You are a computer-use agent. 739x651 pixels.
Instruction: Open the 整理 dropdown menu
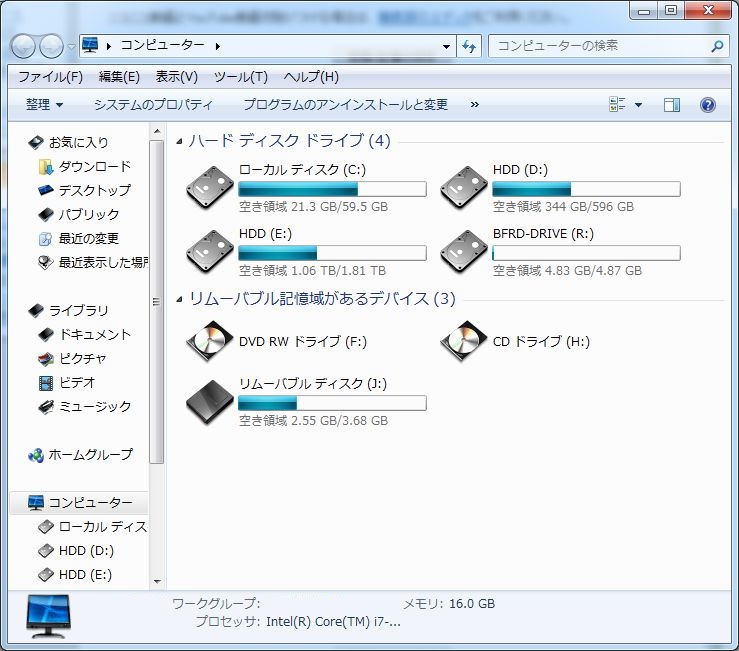44,105
